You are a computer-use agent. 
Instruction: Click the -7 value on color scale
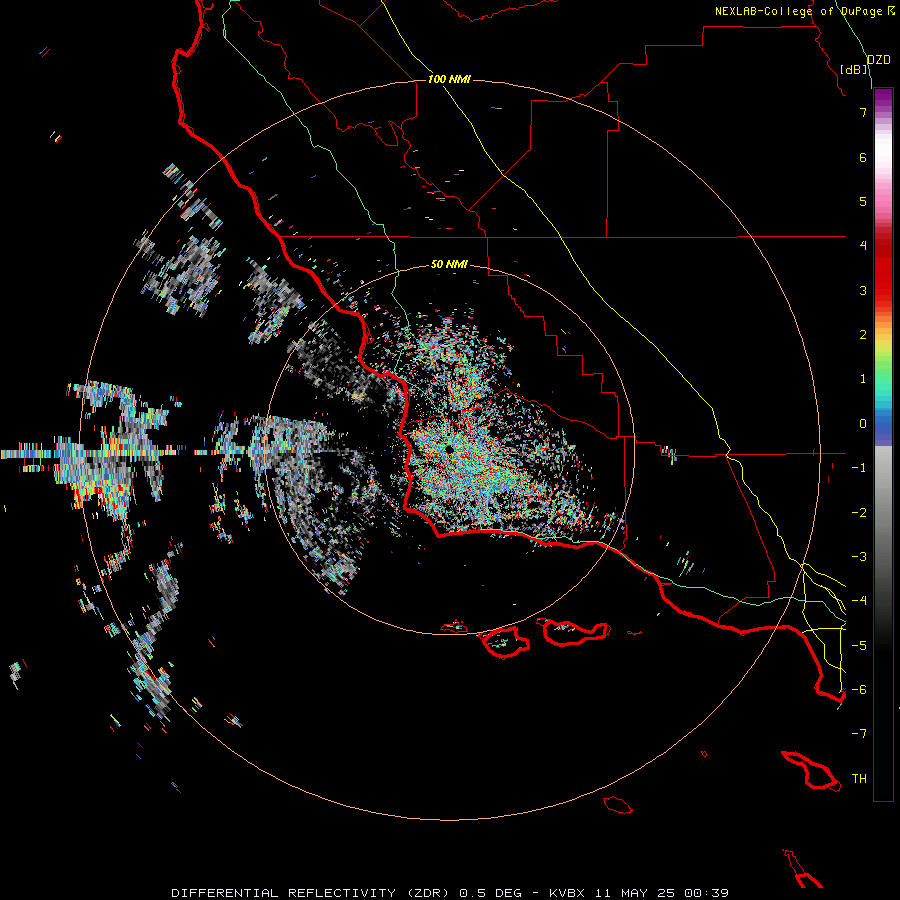tap(859, 734)
